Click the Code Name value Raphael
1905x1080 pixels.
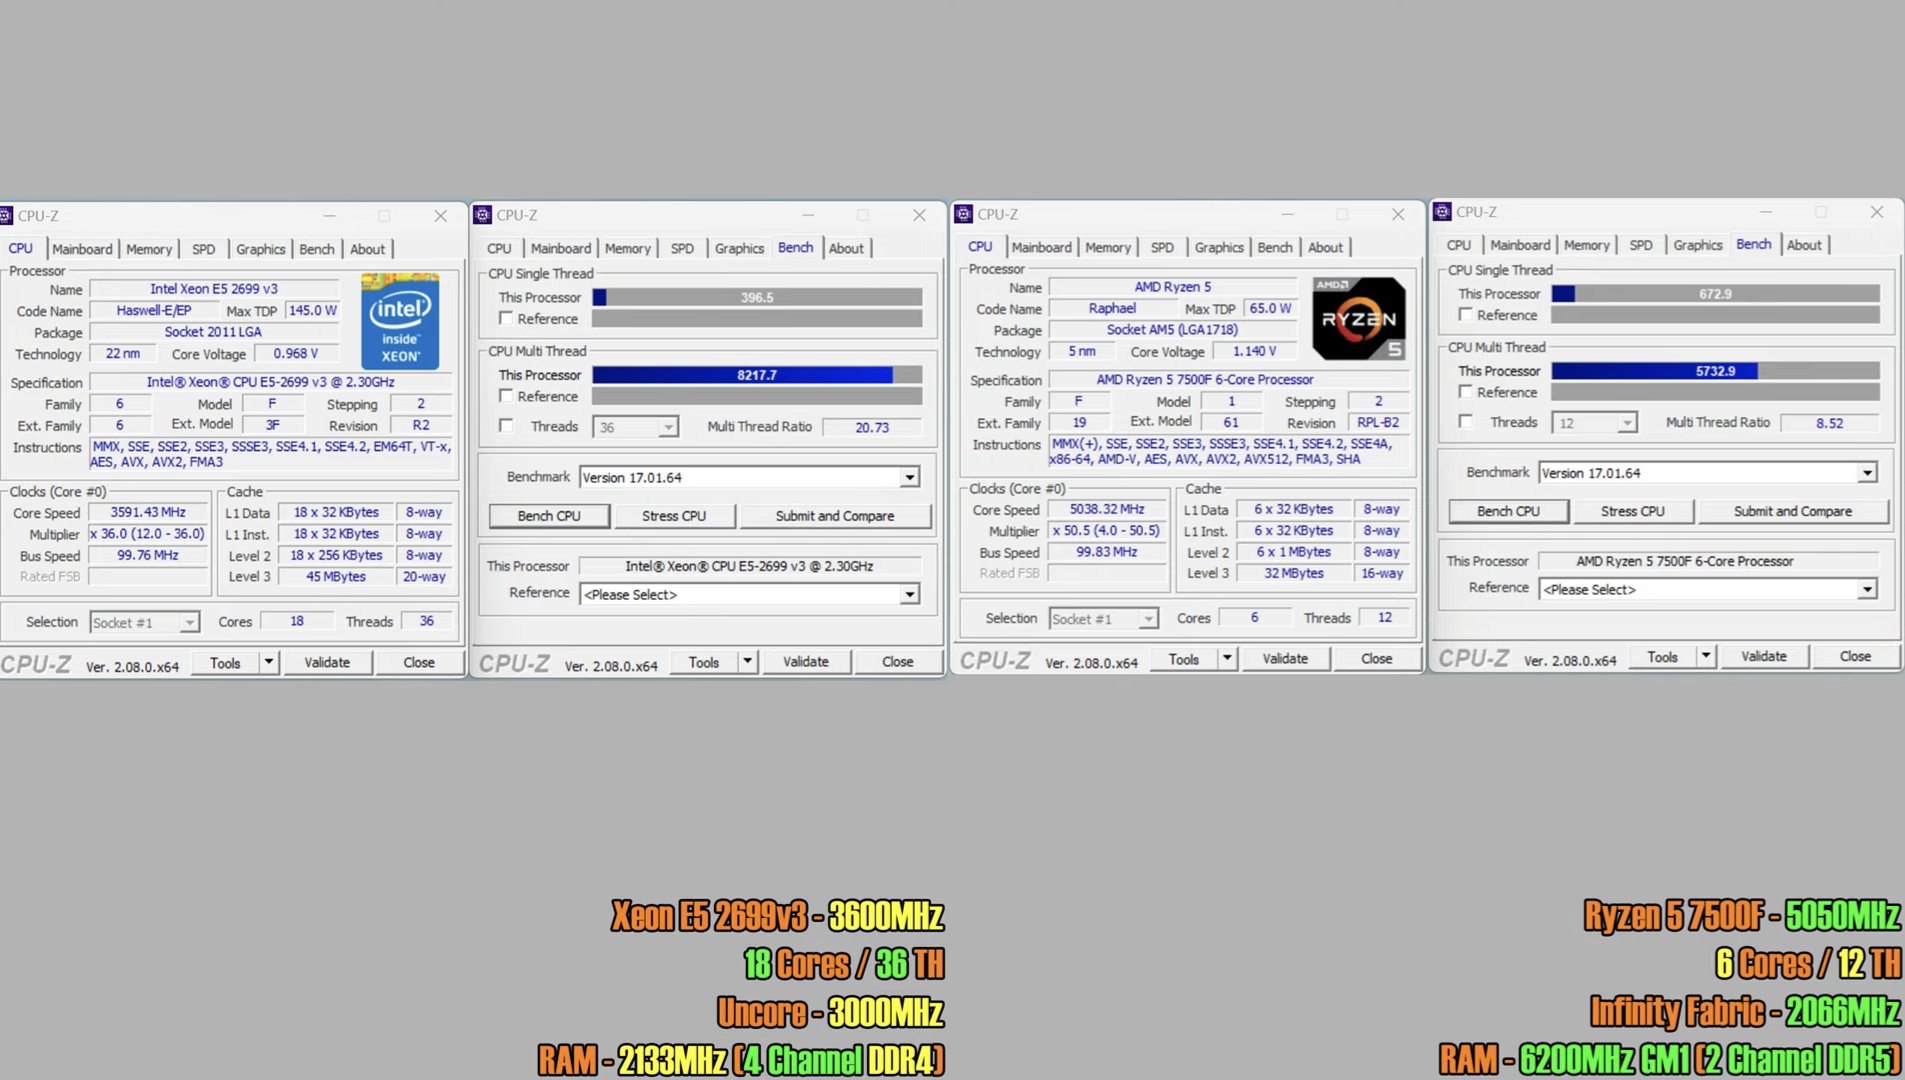point(1112,309)
